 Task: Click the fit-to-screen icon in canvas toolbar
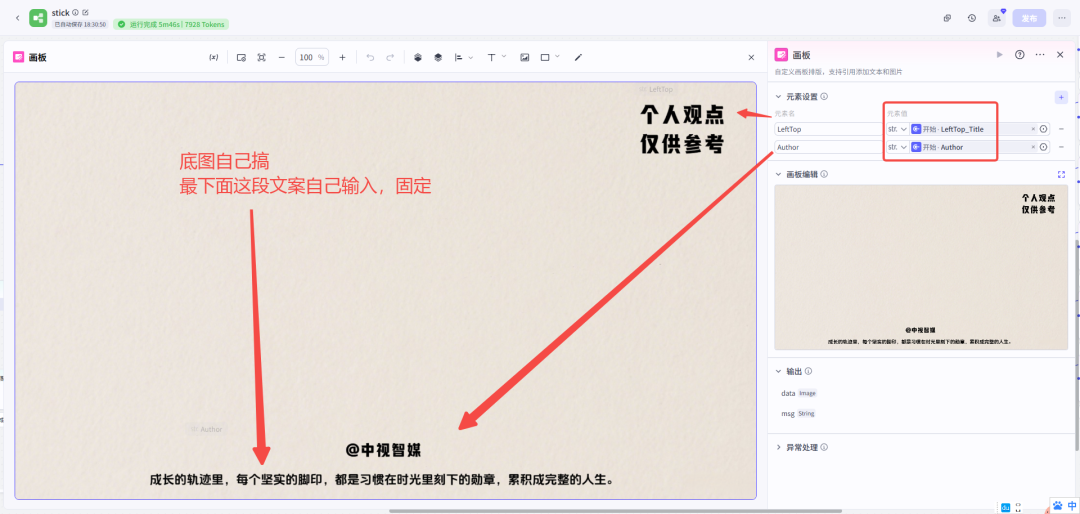tap(261, 58)
